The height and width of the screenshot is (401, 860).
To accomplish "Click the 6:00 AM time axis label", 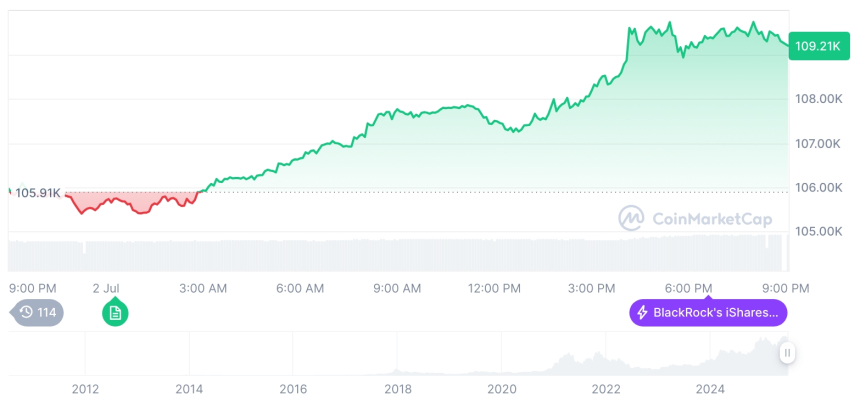I will pyautogui.click(x=300, y=288).
